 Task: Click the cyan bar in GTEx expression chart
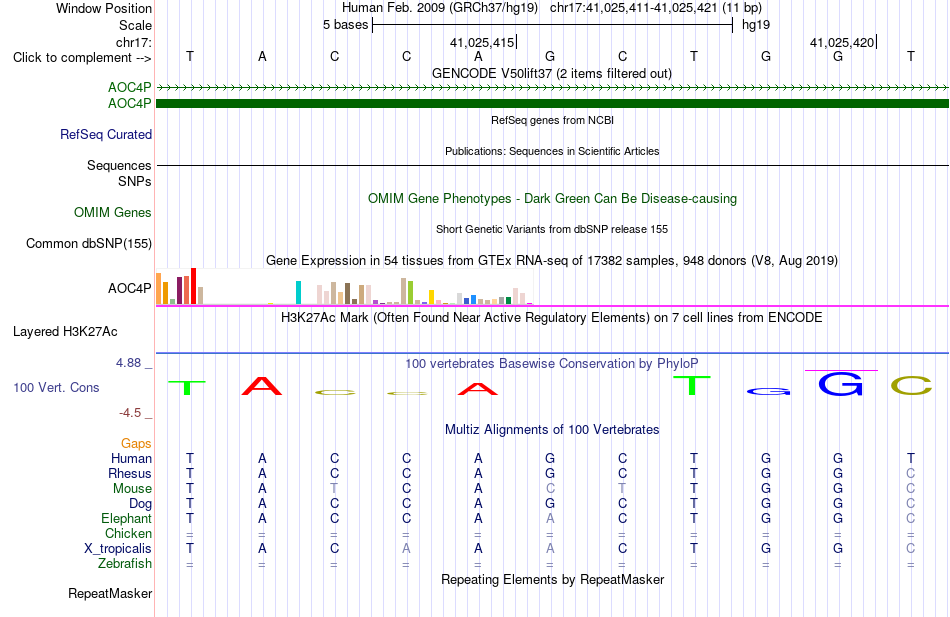click(298, 292)
